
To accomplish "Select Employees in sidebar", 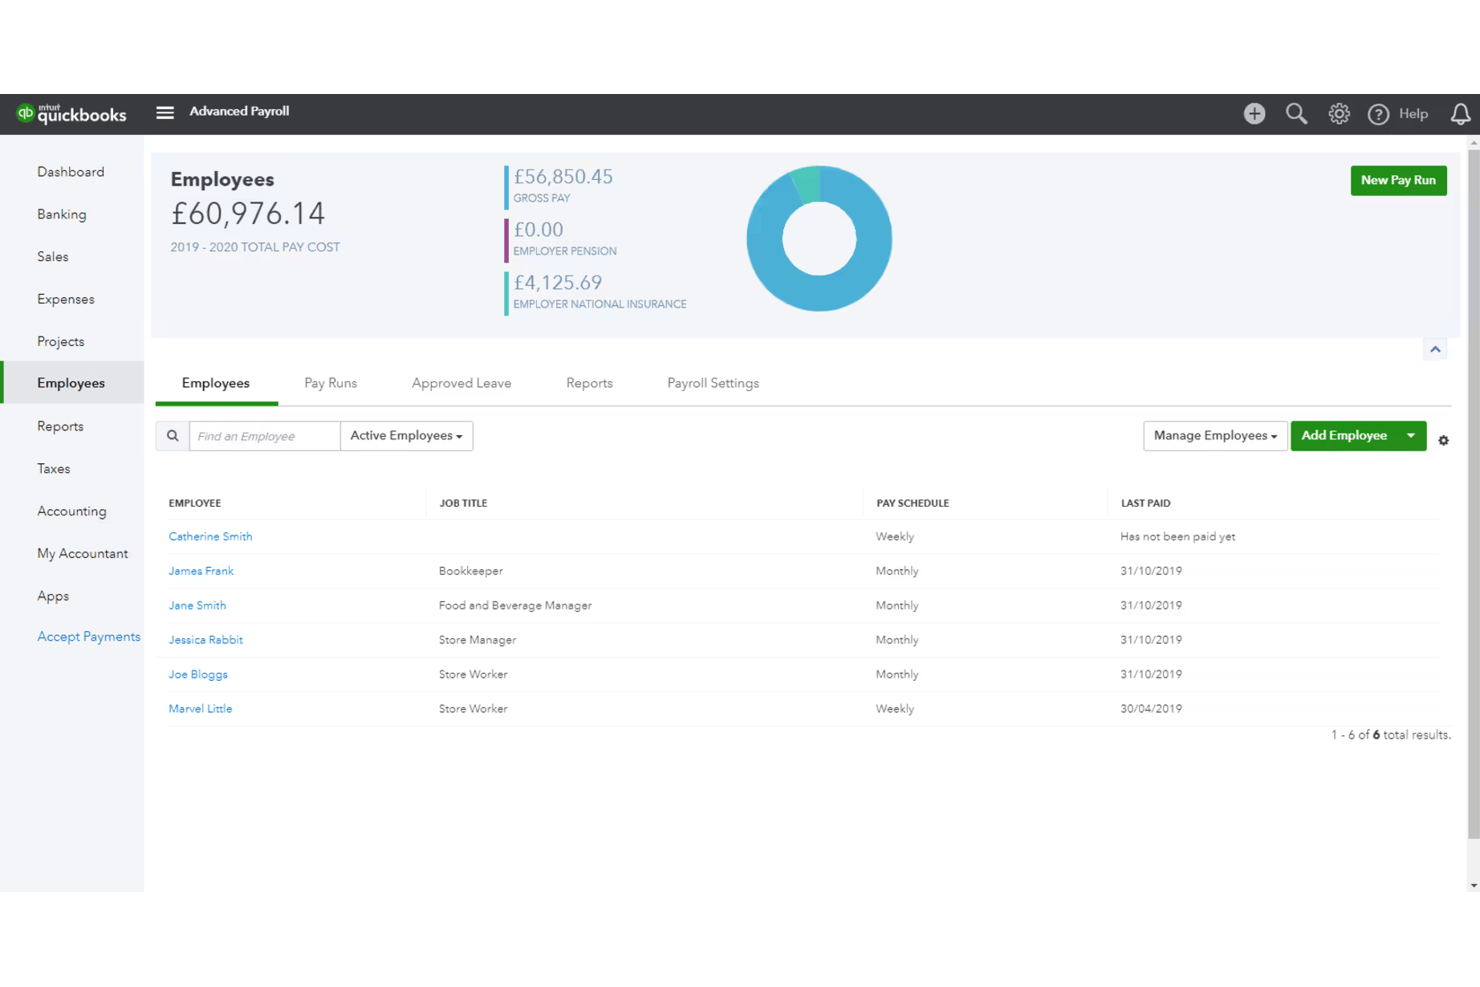I will [x=71, y=383].
